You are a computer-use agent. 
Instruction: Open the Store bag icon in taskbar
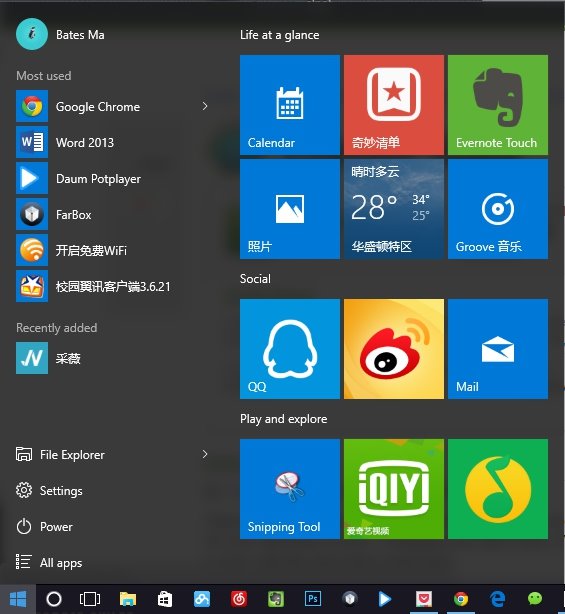[x=164, y=599]
